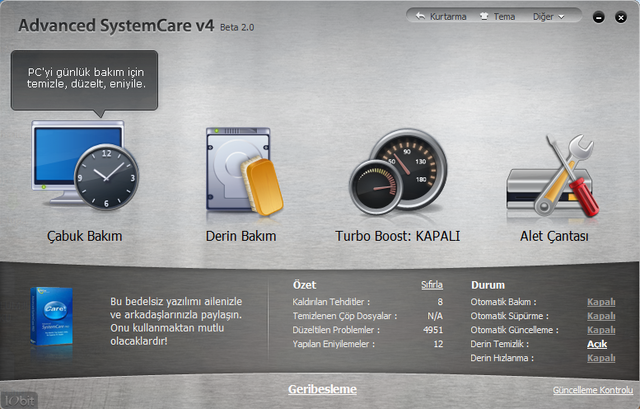Screen dimensions: 640x409
Task: Click the Derin Bakım label
Action: [x=241, y=236]
